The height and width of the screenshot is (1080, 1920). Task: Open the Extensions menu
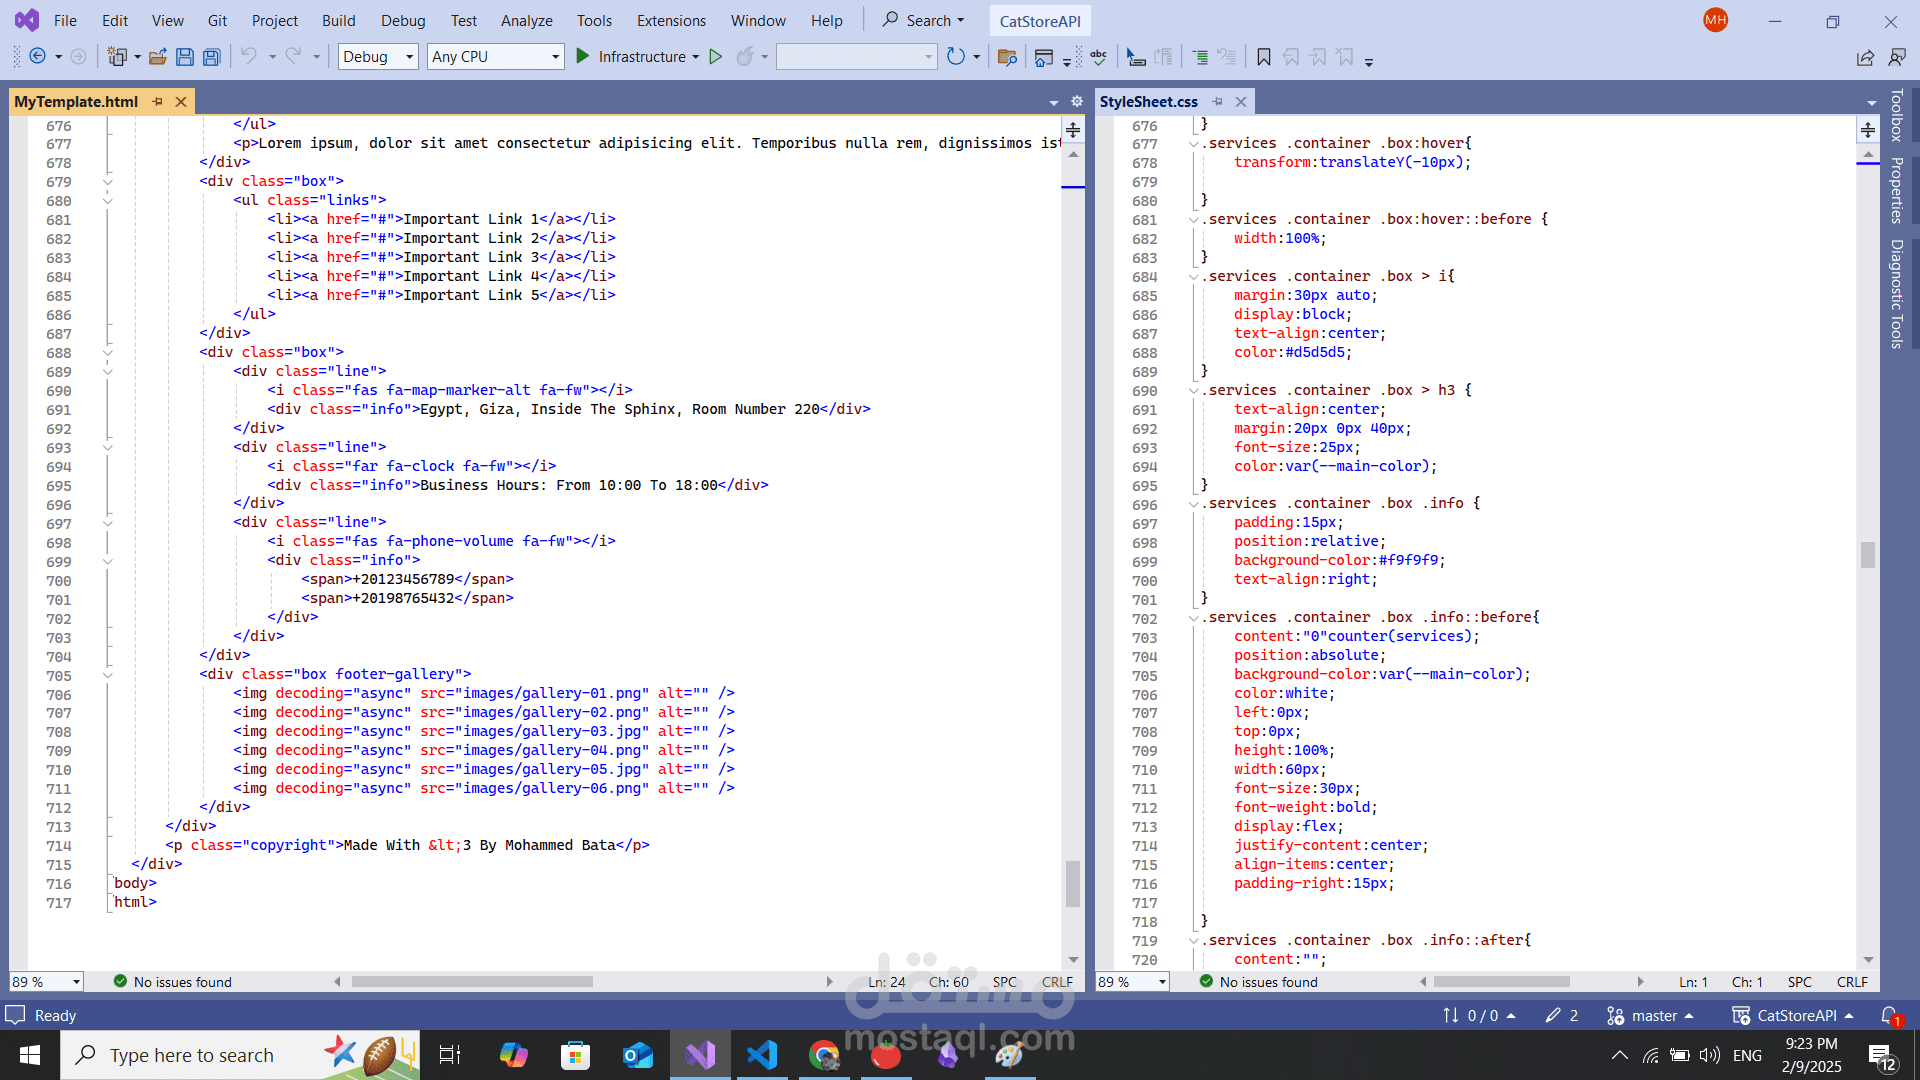(671, 20)
